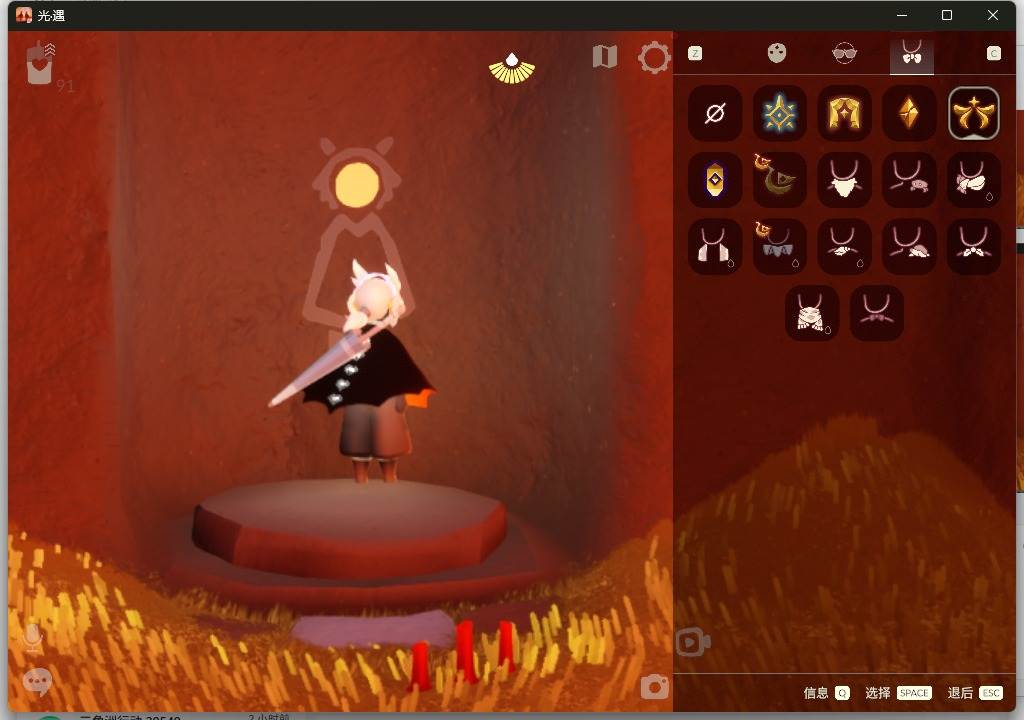
Task: Select the highlighted golden wings pendant
Action: (x=973, y=114)
